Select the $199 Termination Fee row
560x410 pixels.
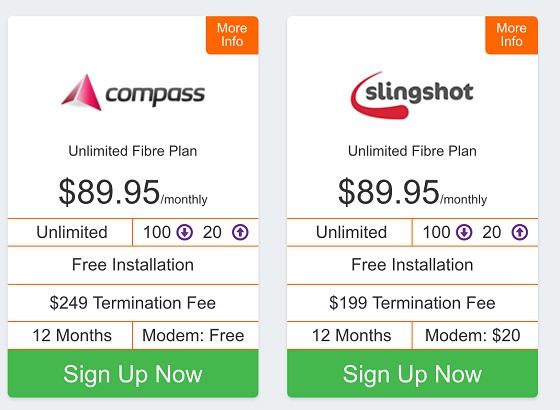[412, 303]
